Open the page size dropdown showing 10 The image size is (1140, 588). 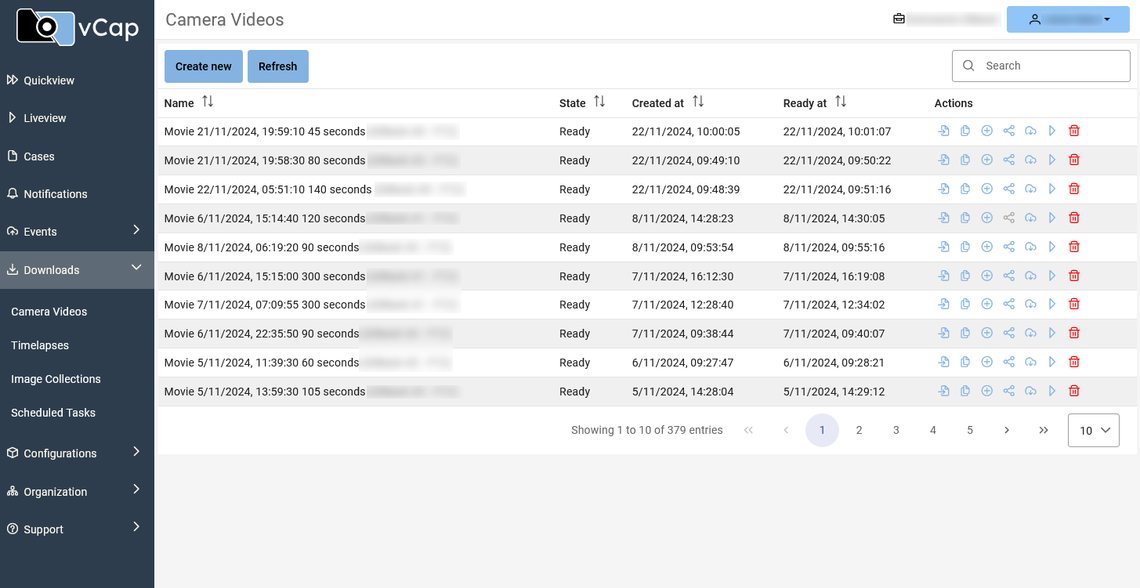(1093, 430)
